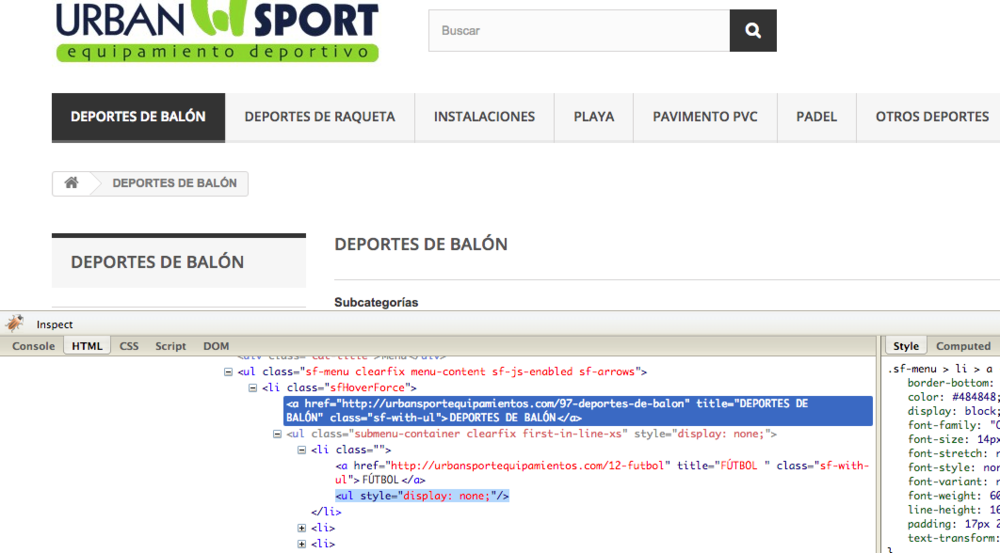
Task: Click the display: block CSS property
Action: point(953,411)
